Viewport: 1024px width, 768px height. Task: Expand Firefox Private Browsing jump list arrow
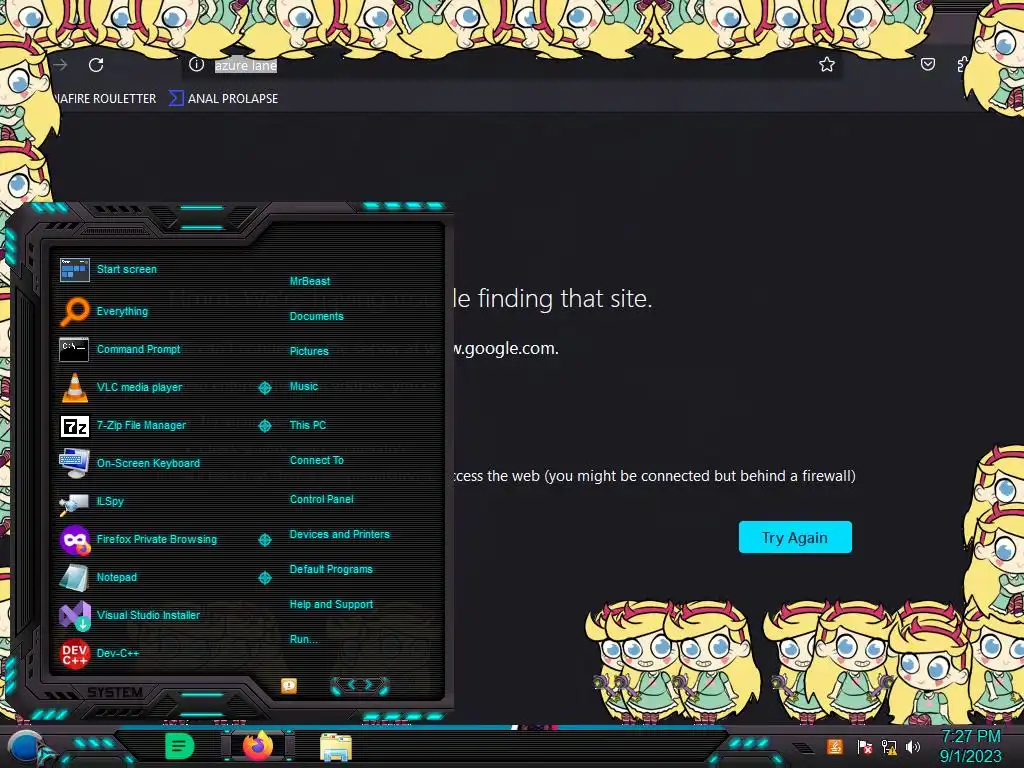click(264, 540)
